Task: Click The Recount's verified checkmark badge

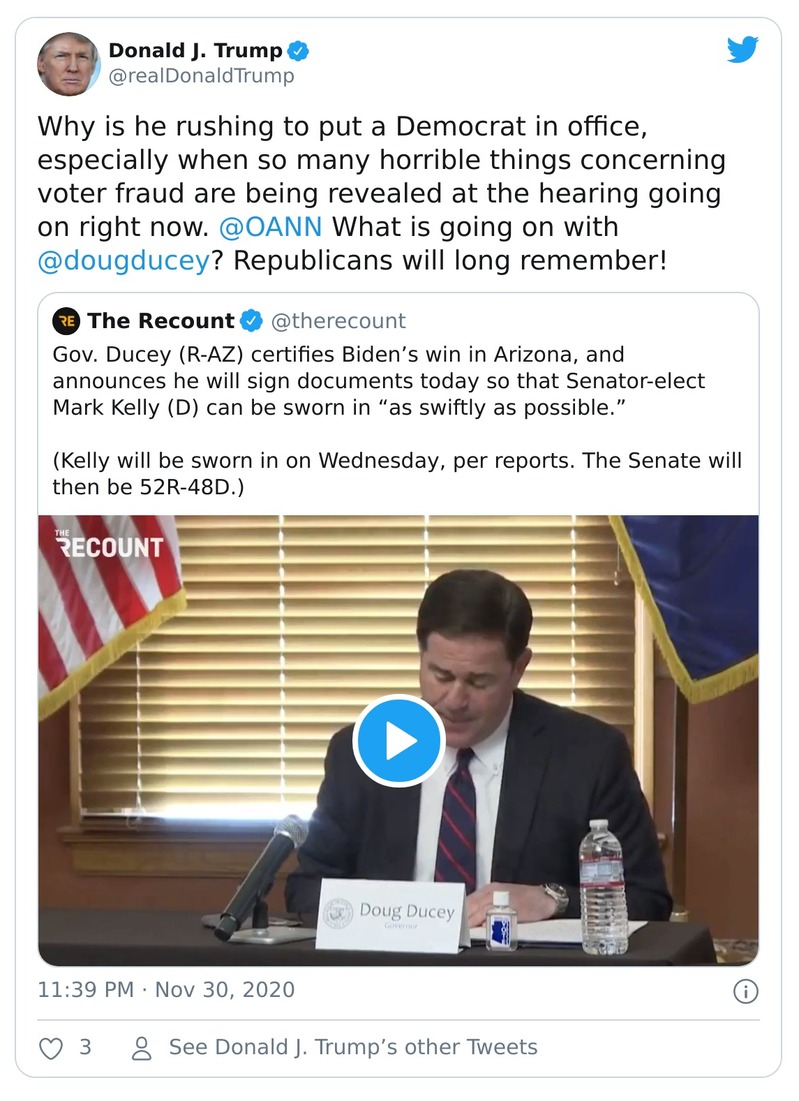Action: [252, 321]
